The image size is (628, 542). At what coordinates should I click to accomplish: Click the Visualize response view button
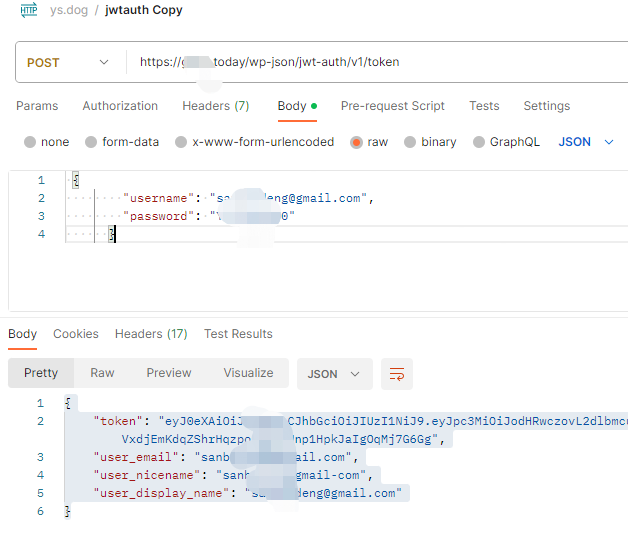point(248,373)
